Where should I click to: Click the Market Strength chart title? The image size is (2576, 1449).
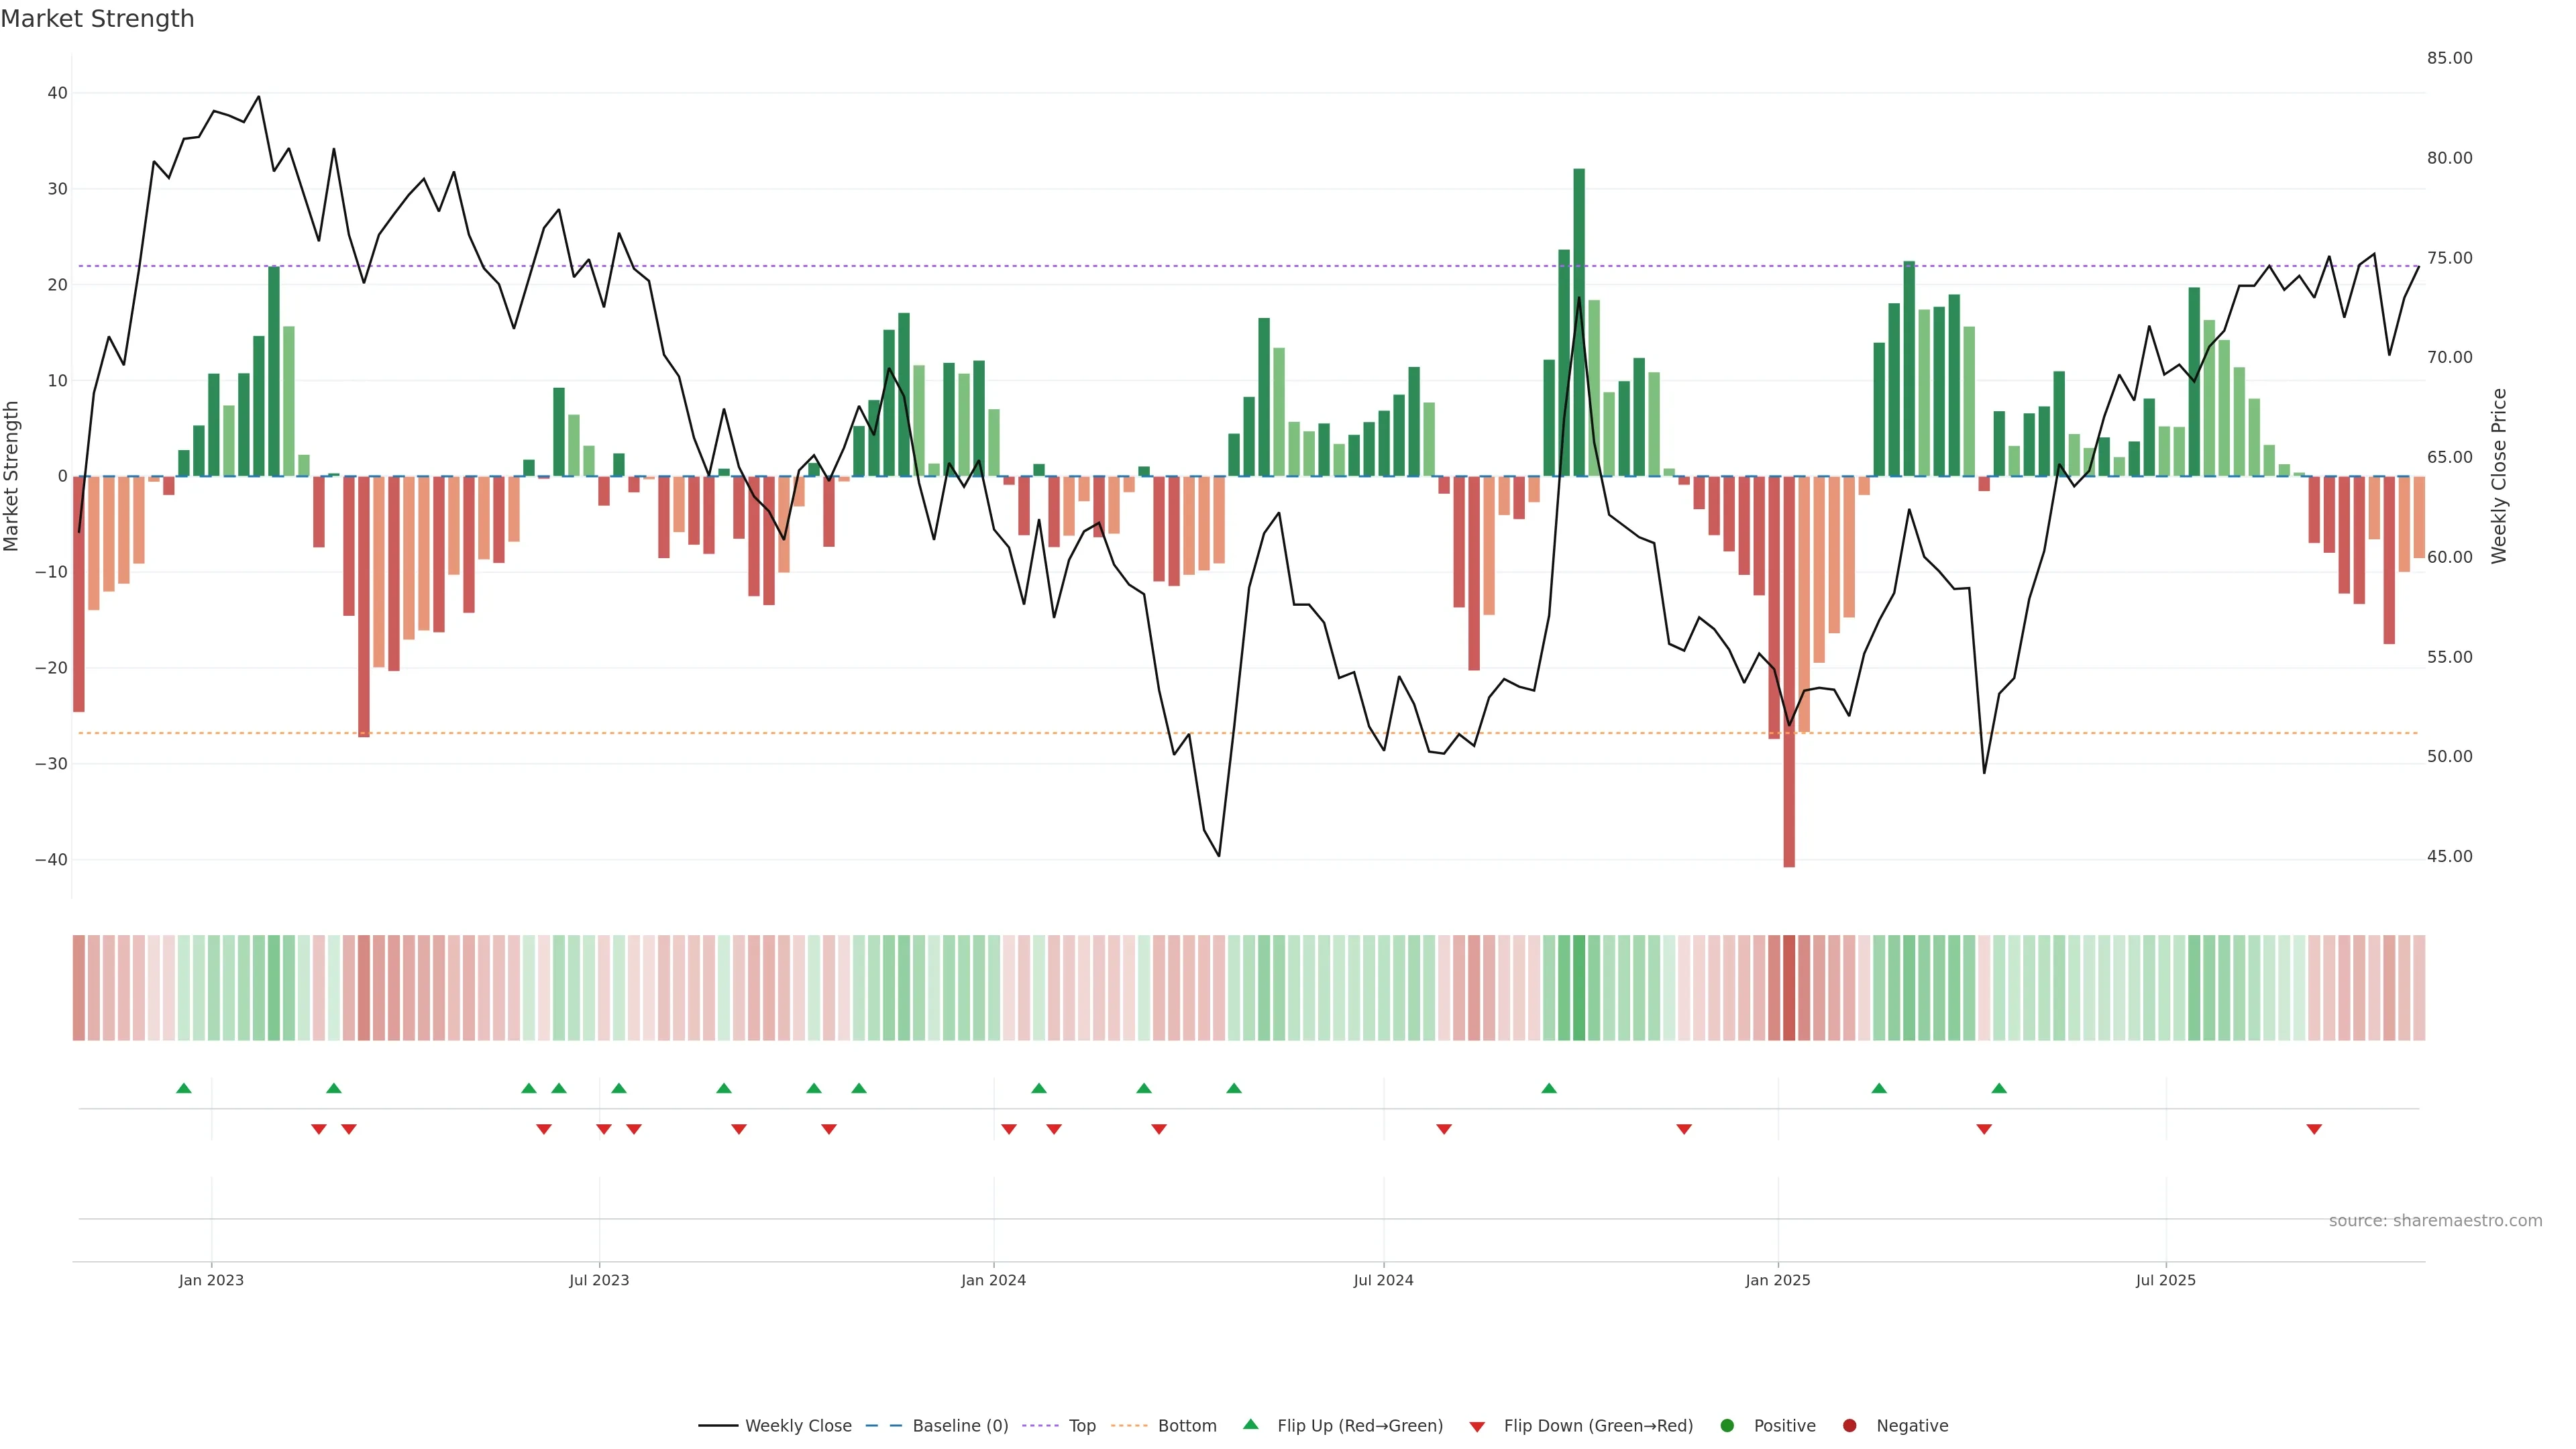[97, 19]
